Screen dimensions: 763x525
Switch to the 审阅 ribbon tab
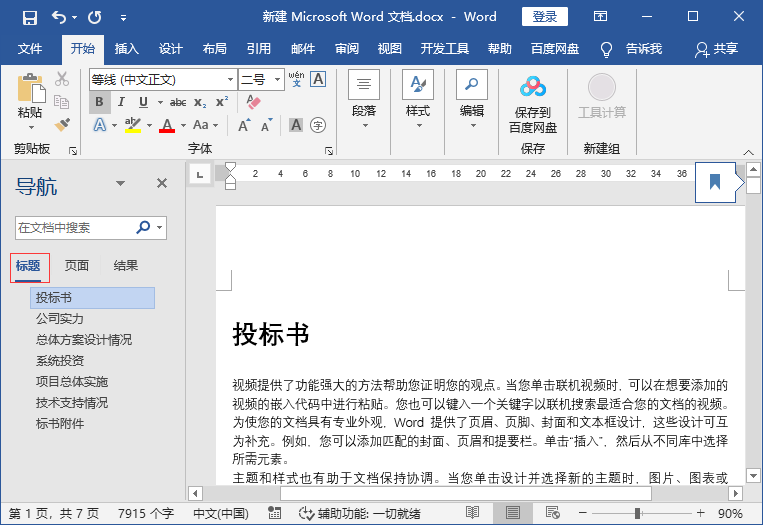click(x=346, y=49)
